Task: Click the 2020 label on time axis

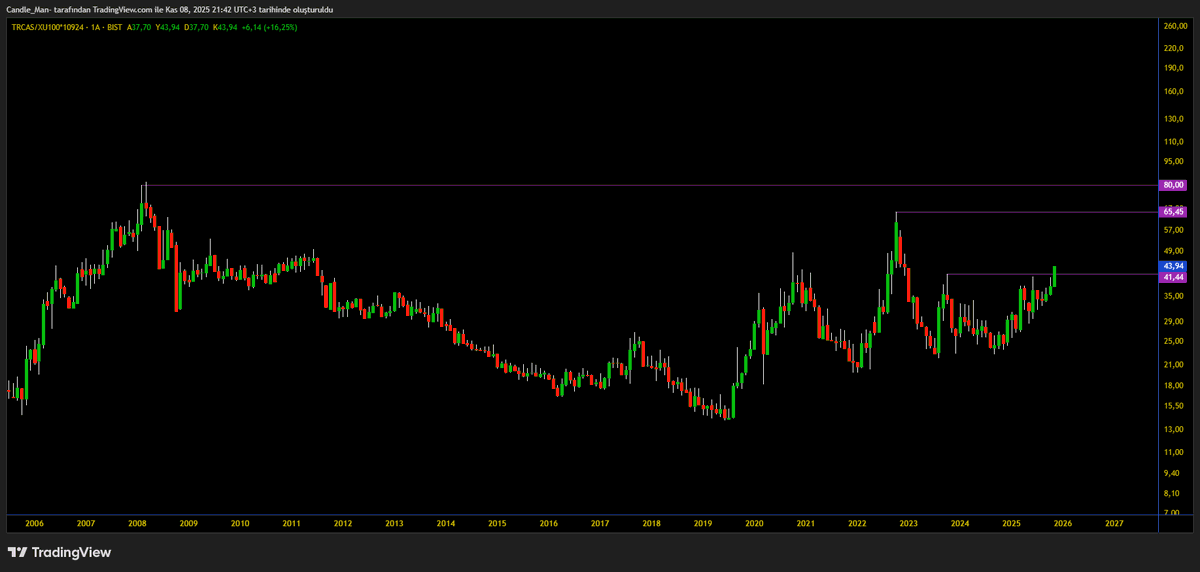Action: 755,523
